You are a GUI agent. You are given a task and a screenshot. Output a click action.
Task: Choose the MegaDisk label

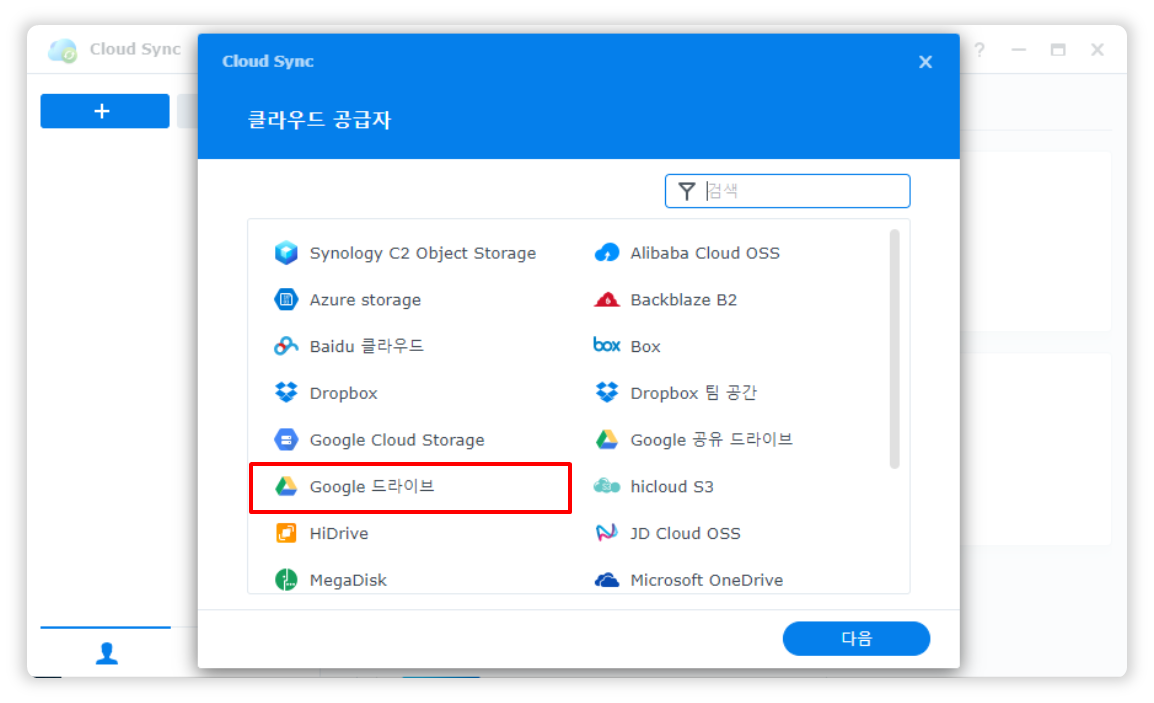pos(348,580)
